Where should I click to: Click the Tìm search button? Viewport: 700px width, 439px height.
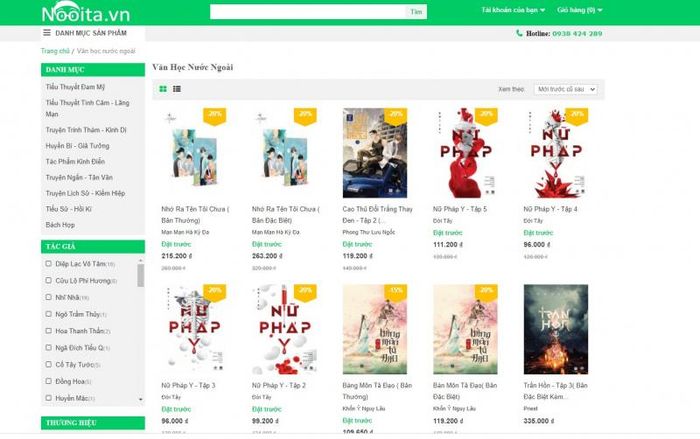tap(416, 12)
